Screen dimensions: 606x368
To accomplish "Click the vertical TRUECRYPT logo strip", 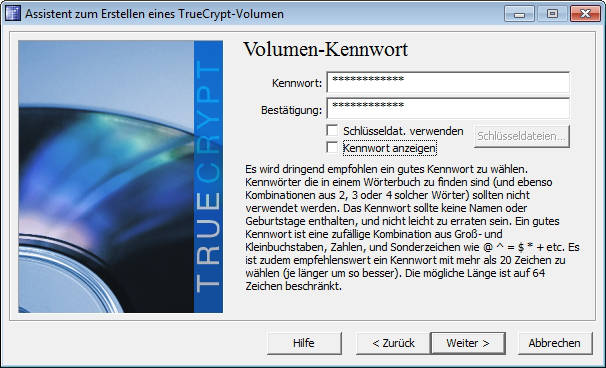I will [x=208, y=177].
